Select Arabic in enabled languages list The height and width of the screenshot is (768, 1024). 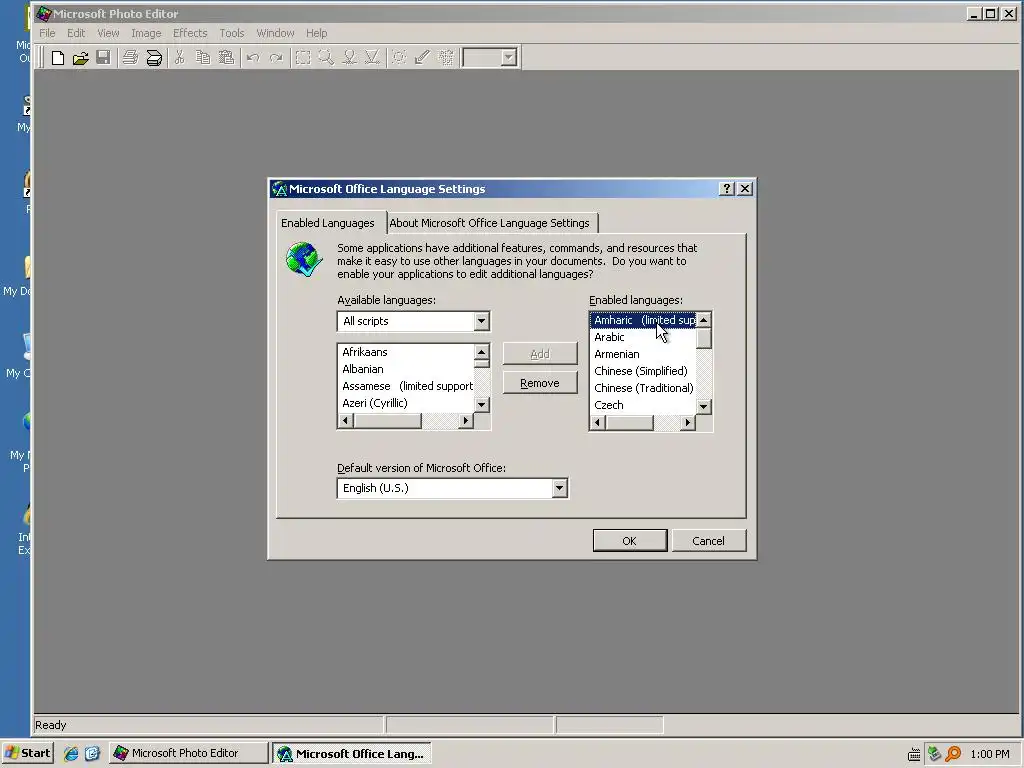coord(643,337)
